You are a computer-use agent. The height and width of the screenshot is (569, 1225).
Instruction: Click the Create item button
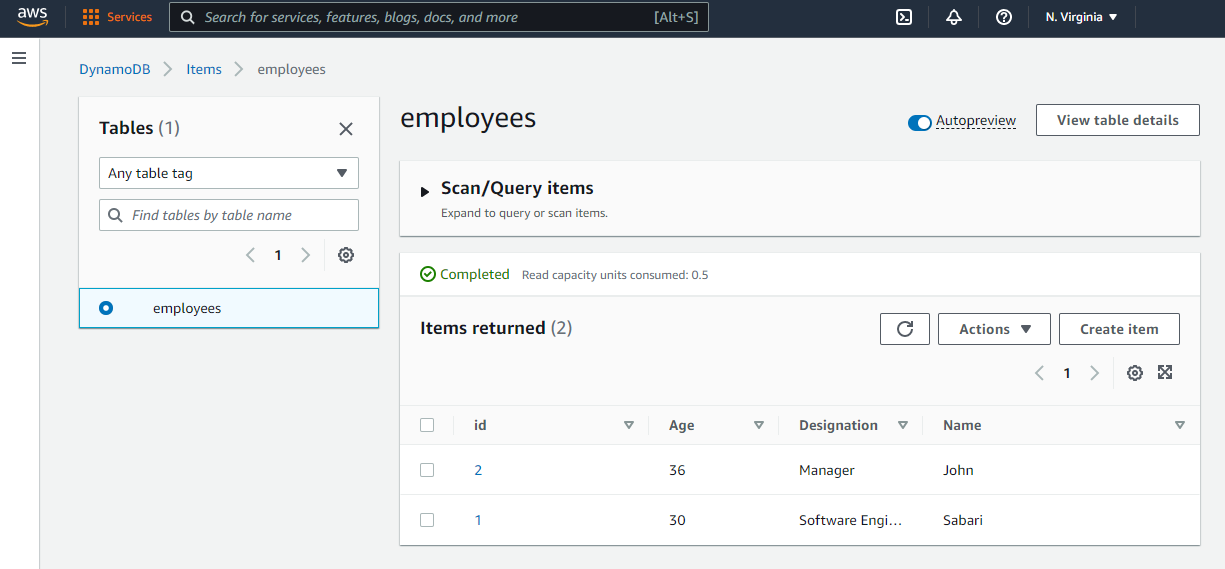pyautogui.click(x=1119, y=329)
